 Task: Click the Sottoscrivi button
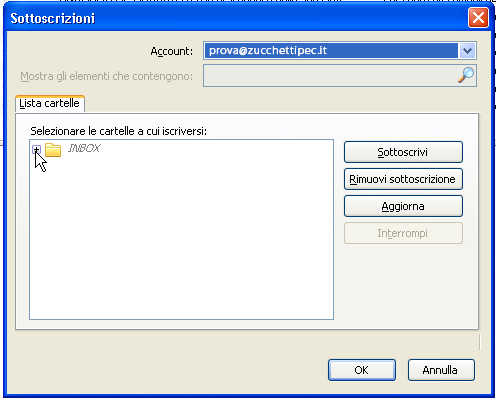(x=403, y=152)
